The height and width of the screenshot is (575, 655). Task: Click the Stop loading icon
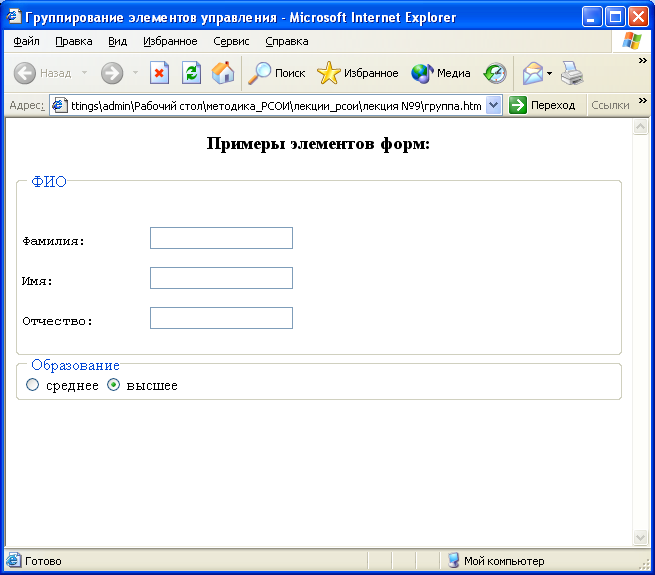pos(159,73)
